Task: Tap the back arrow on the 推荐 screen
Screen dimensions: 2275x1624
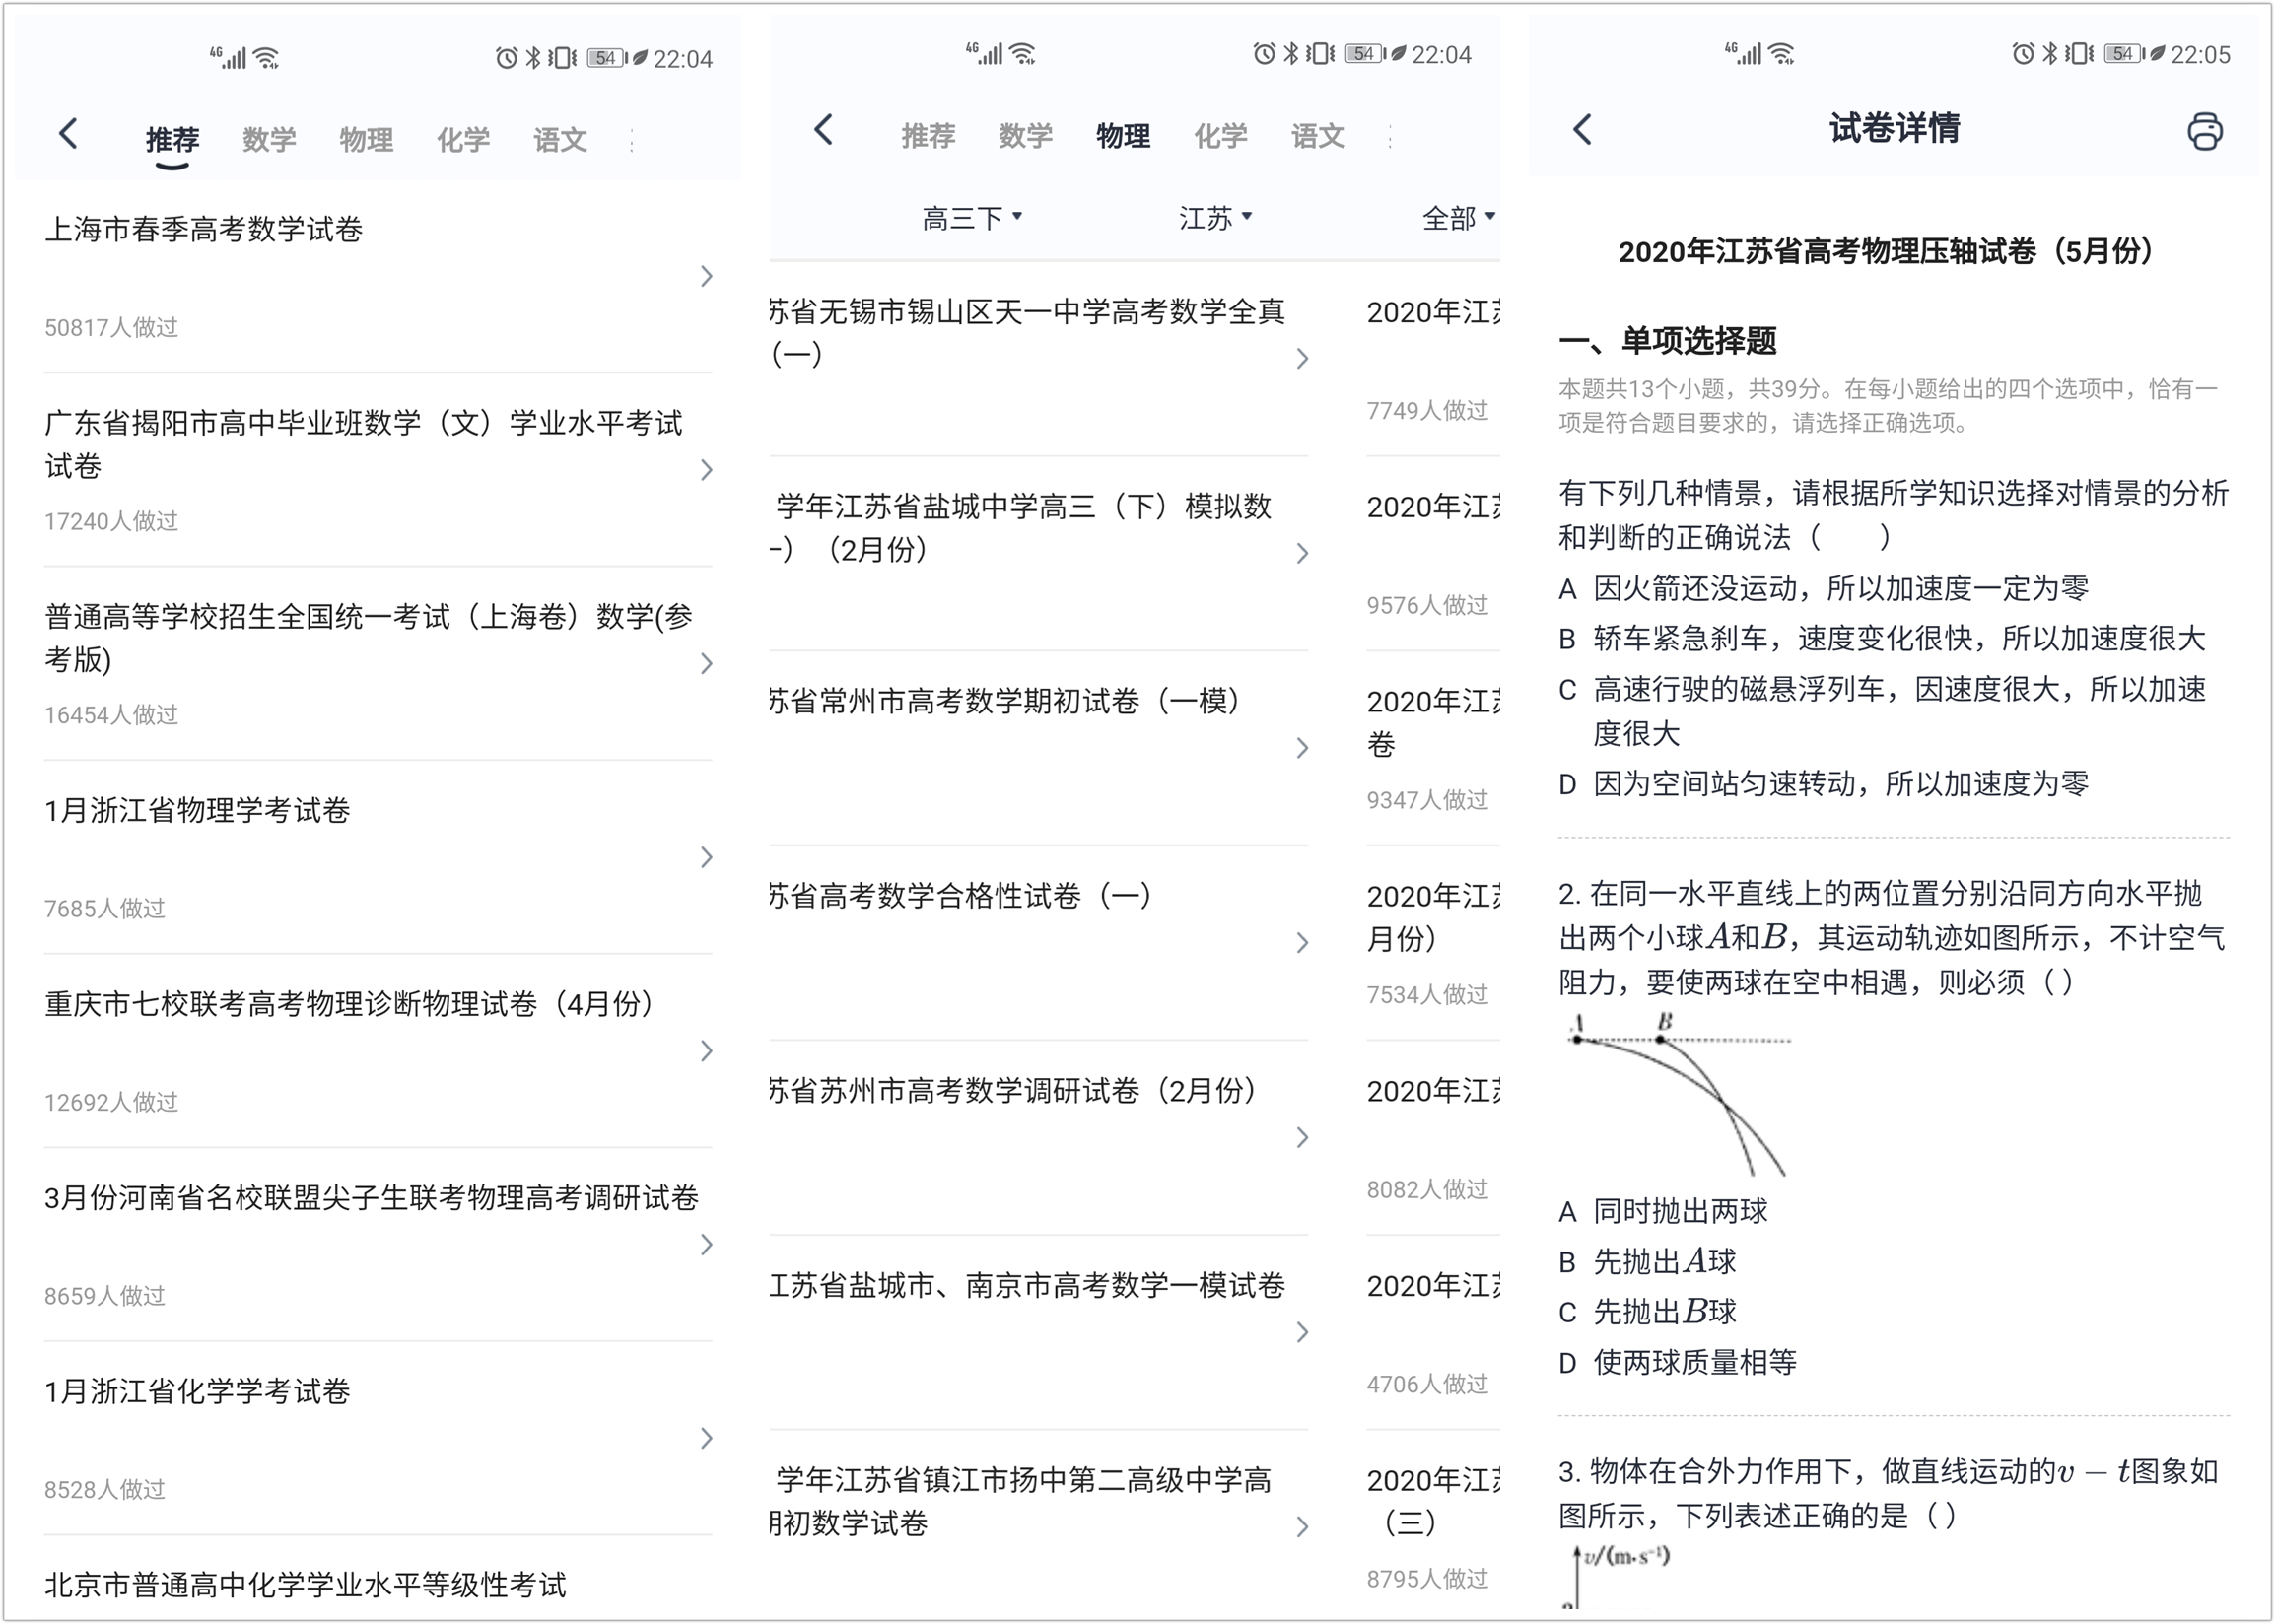Action: 68,133
